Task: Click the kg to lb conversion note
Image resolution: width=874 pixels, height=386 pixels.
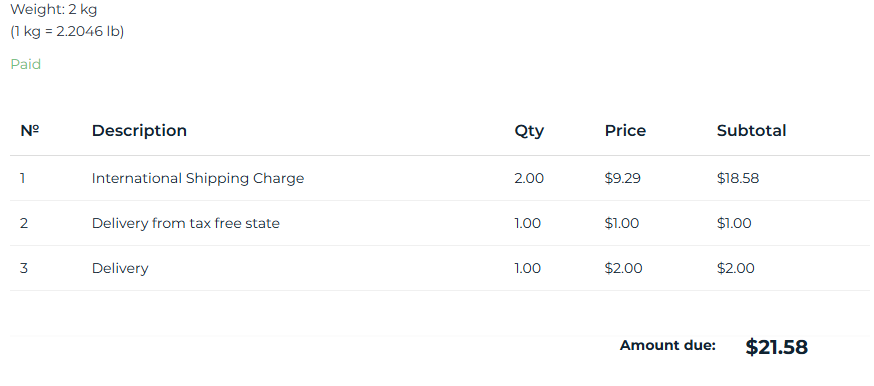Action: pyautogui.click(x=67, y=31)
